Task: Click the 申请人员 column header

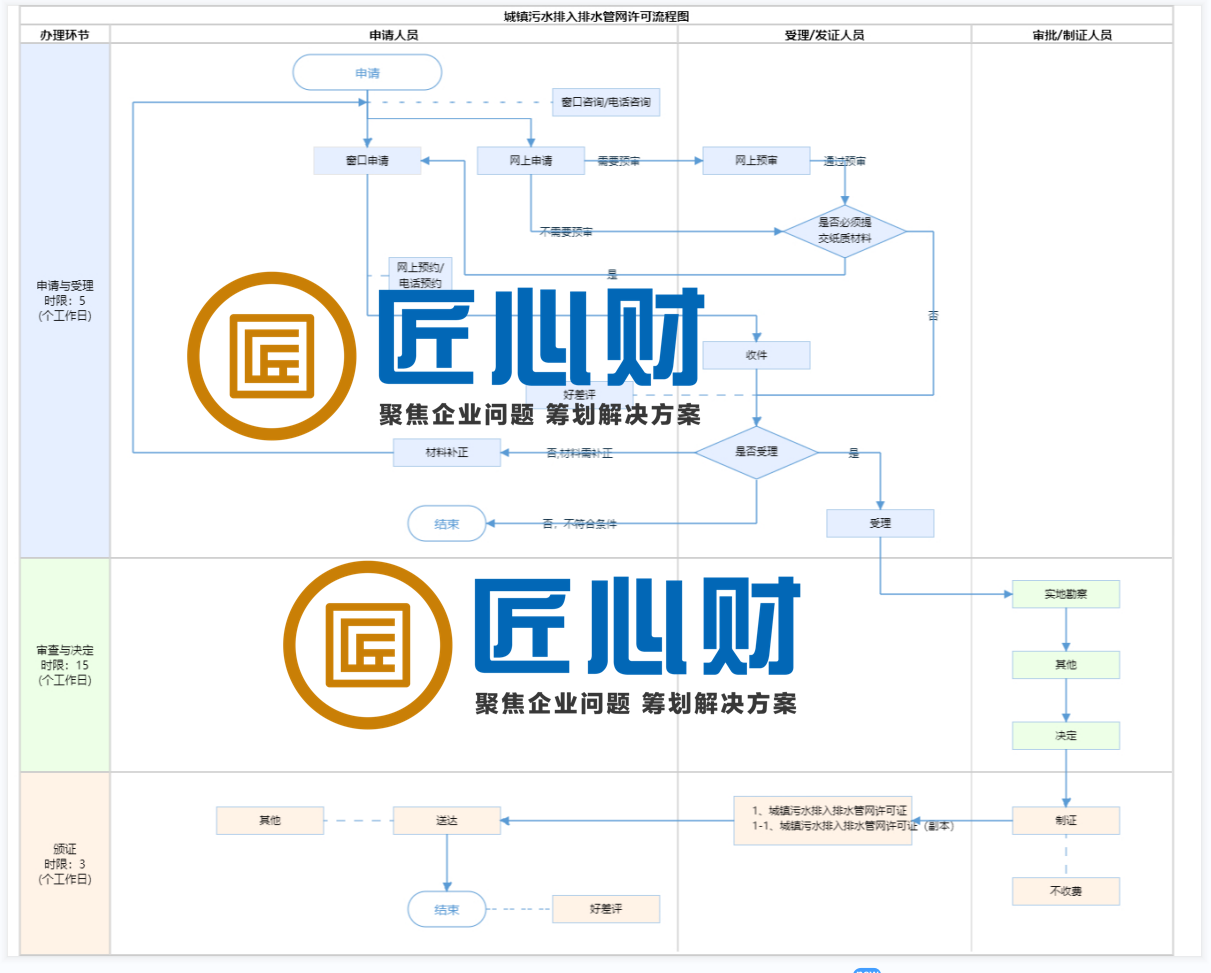Action: click(x=394, y=34)
